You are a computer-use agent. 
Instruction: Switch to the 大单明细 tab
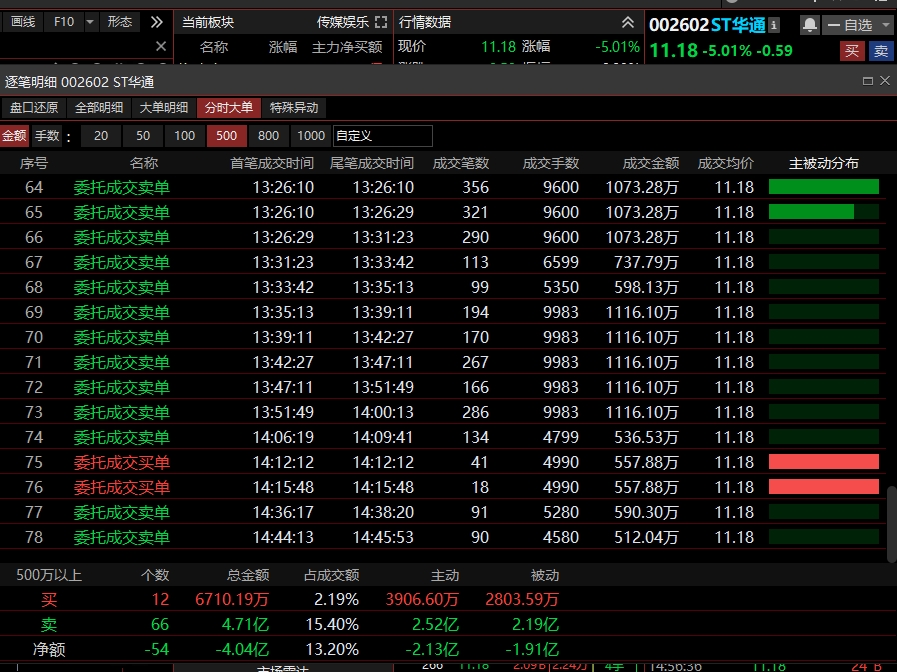[x=164, y=108]
